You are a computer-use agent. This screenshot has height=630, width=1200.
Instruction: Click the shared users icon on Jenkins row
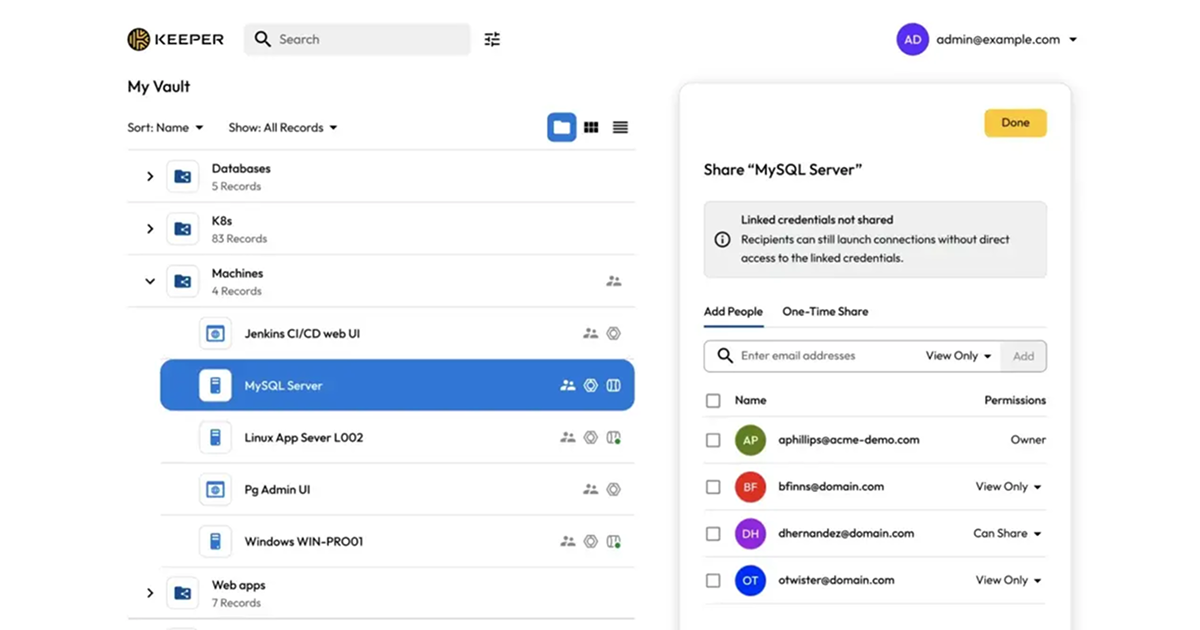[591, 334]
